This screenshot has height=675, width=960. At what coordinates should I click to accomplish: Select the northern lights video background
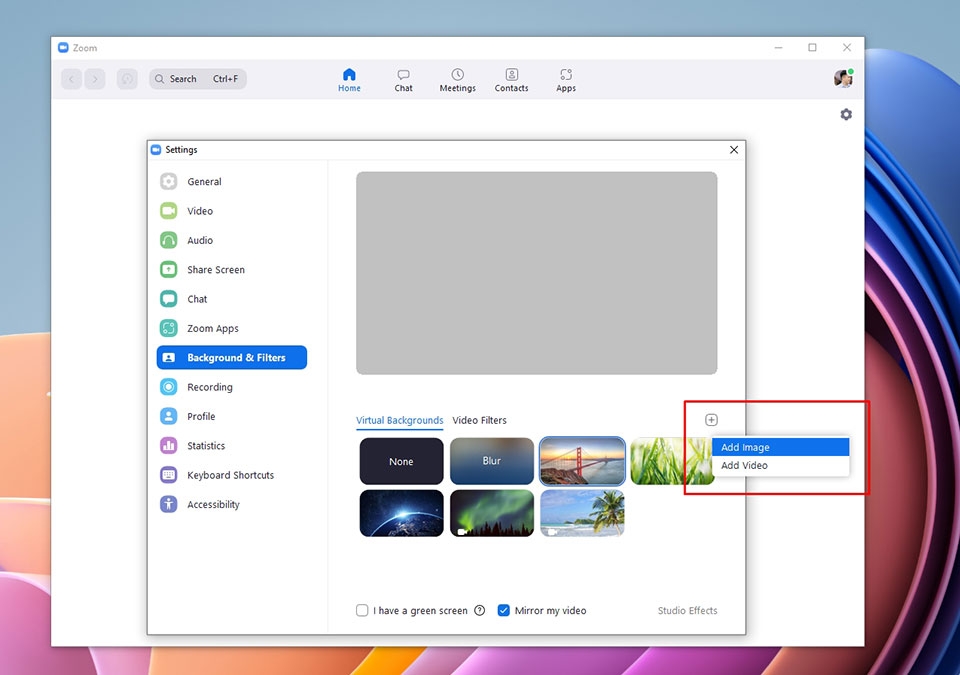click(x=492, y=513)
